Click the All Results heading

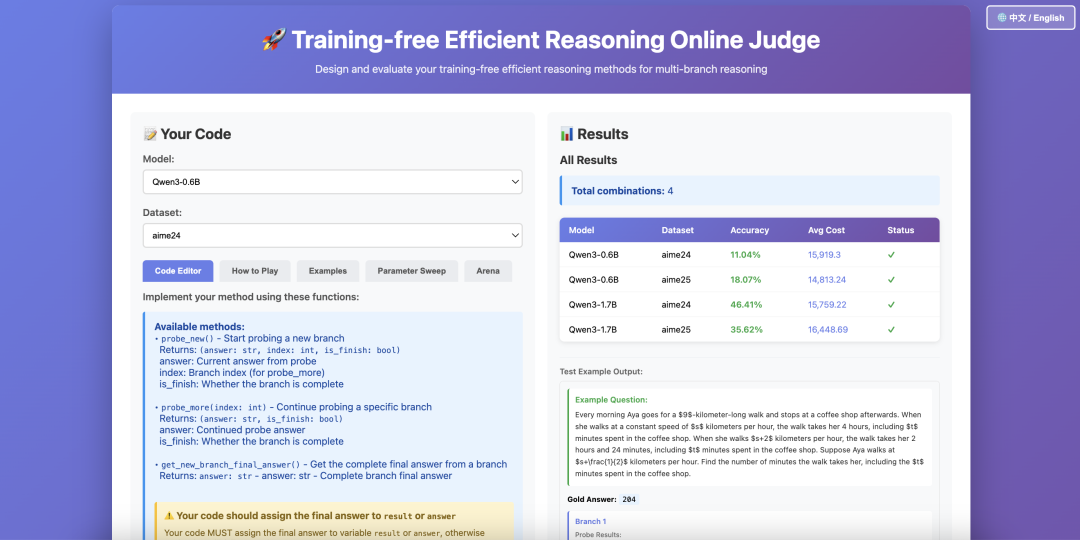point(588,160)
